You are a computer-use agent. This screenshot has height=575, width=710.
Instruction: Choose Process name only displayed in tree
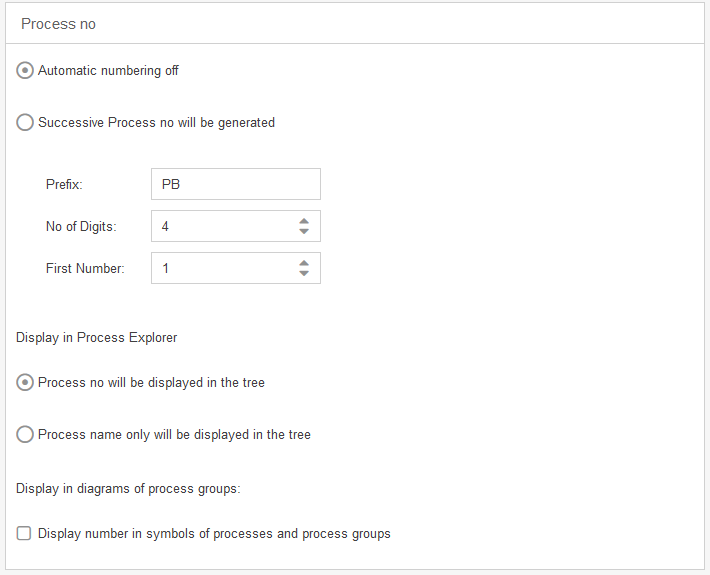point(25,435)
